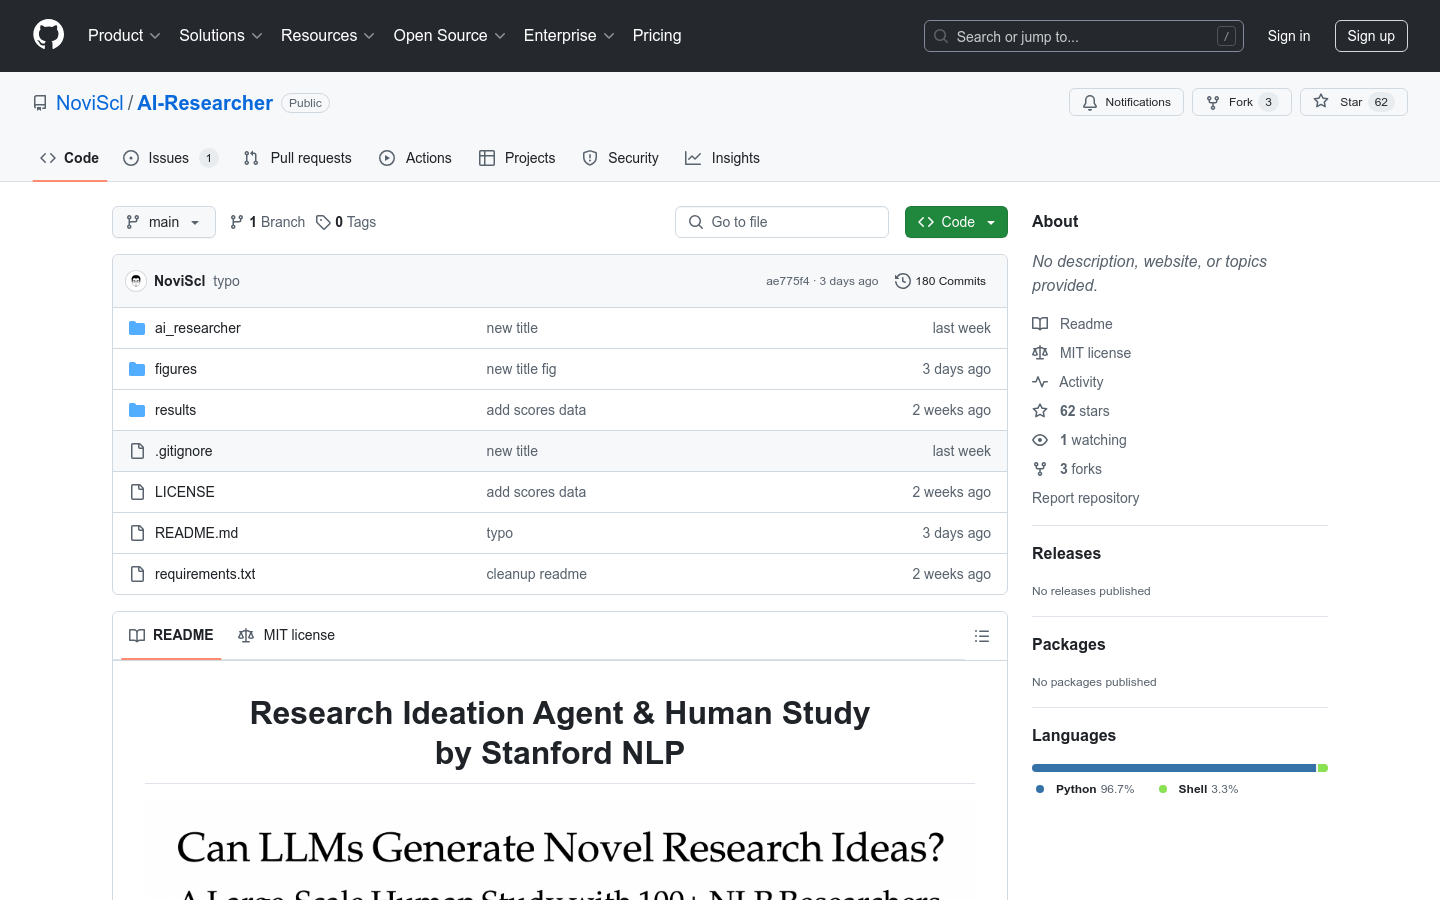Click MIT license link in About sidebar
Viewport: 1440px width, 900px height.
(1082, 353)
